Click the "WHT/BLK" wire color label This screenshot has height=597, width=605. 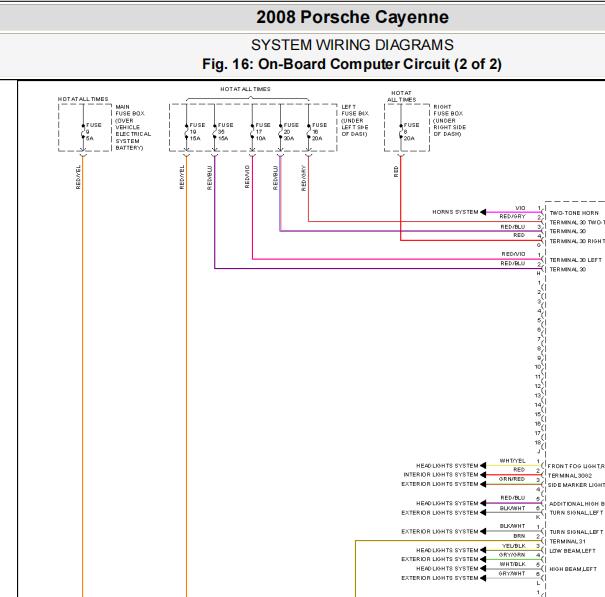[512, 564]
